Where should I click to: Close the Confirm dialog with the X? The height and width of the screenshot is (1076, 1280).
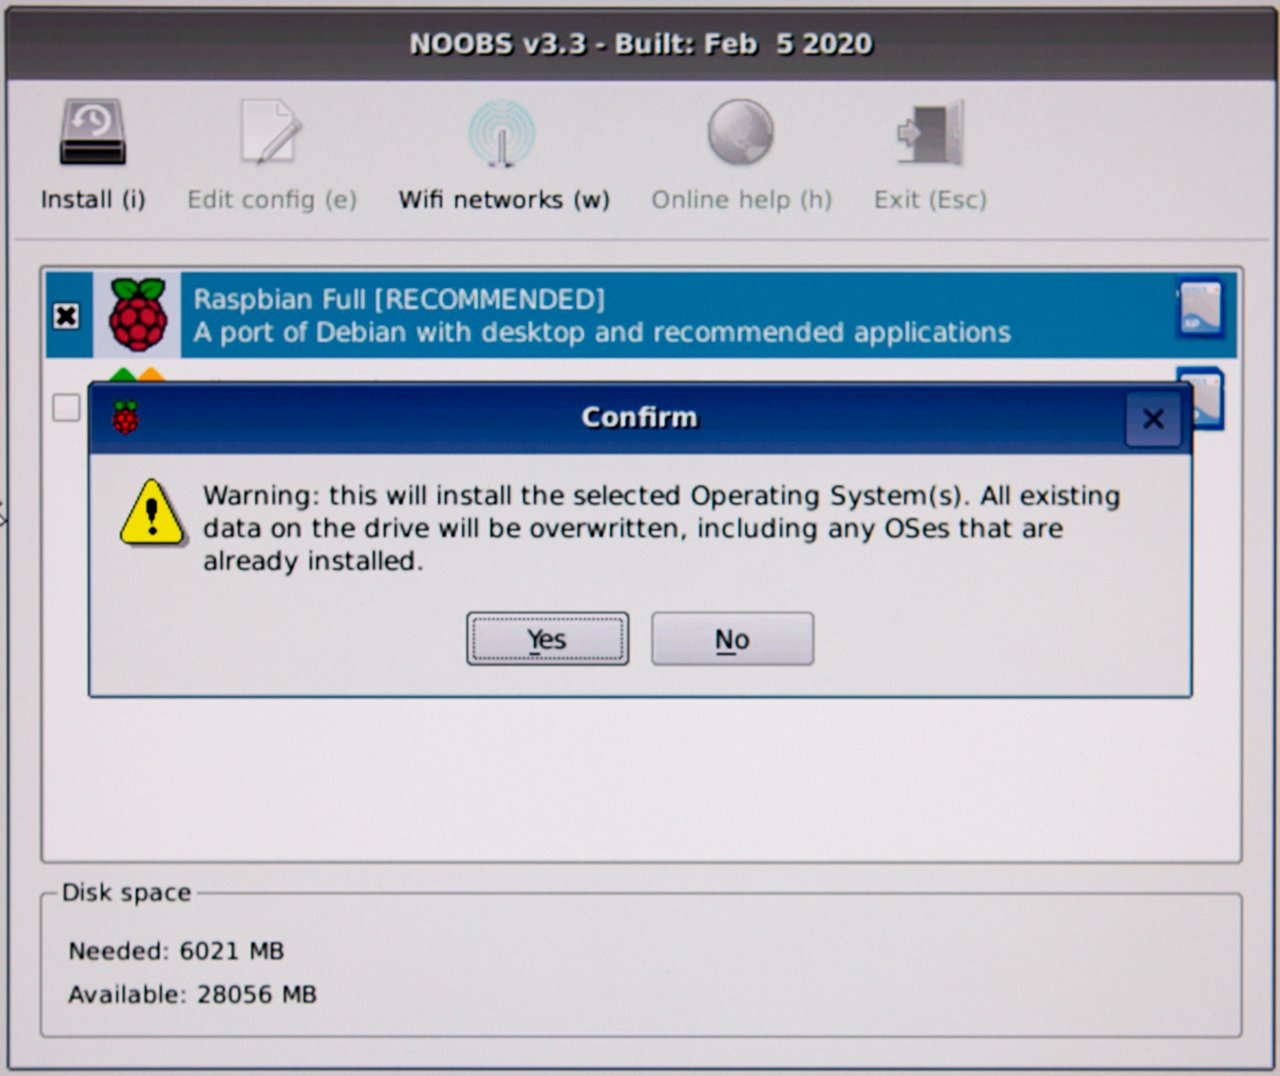(x=1153, y=418)
